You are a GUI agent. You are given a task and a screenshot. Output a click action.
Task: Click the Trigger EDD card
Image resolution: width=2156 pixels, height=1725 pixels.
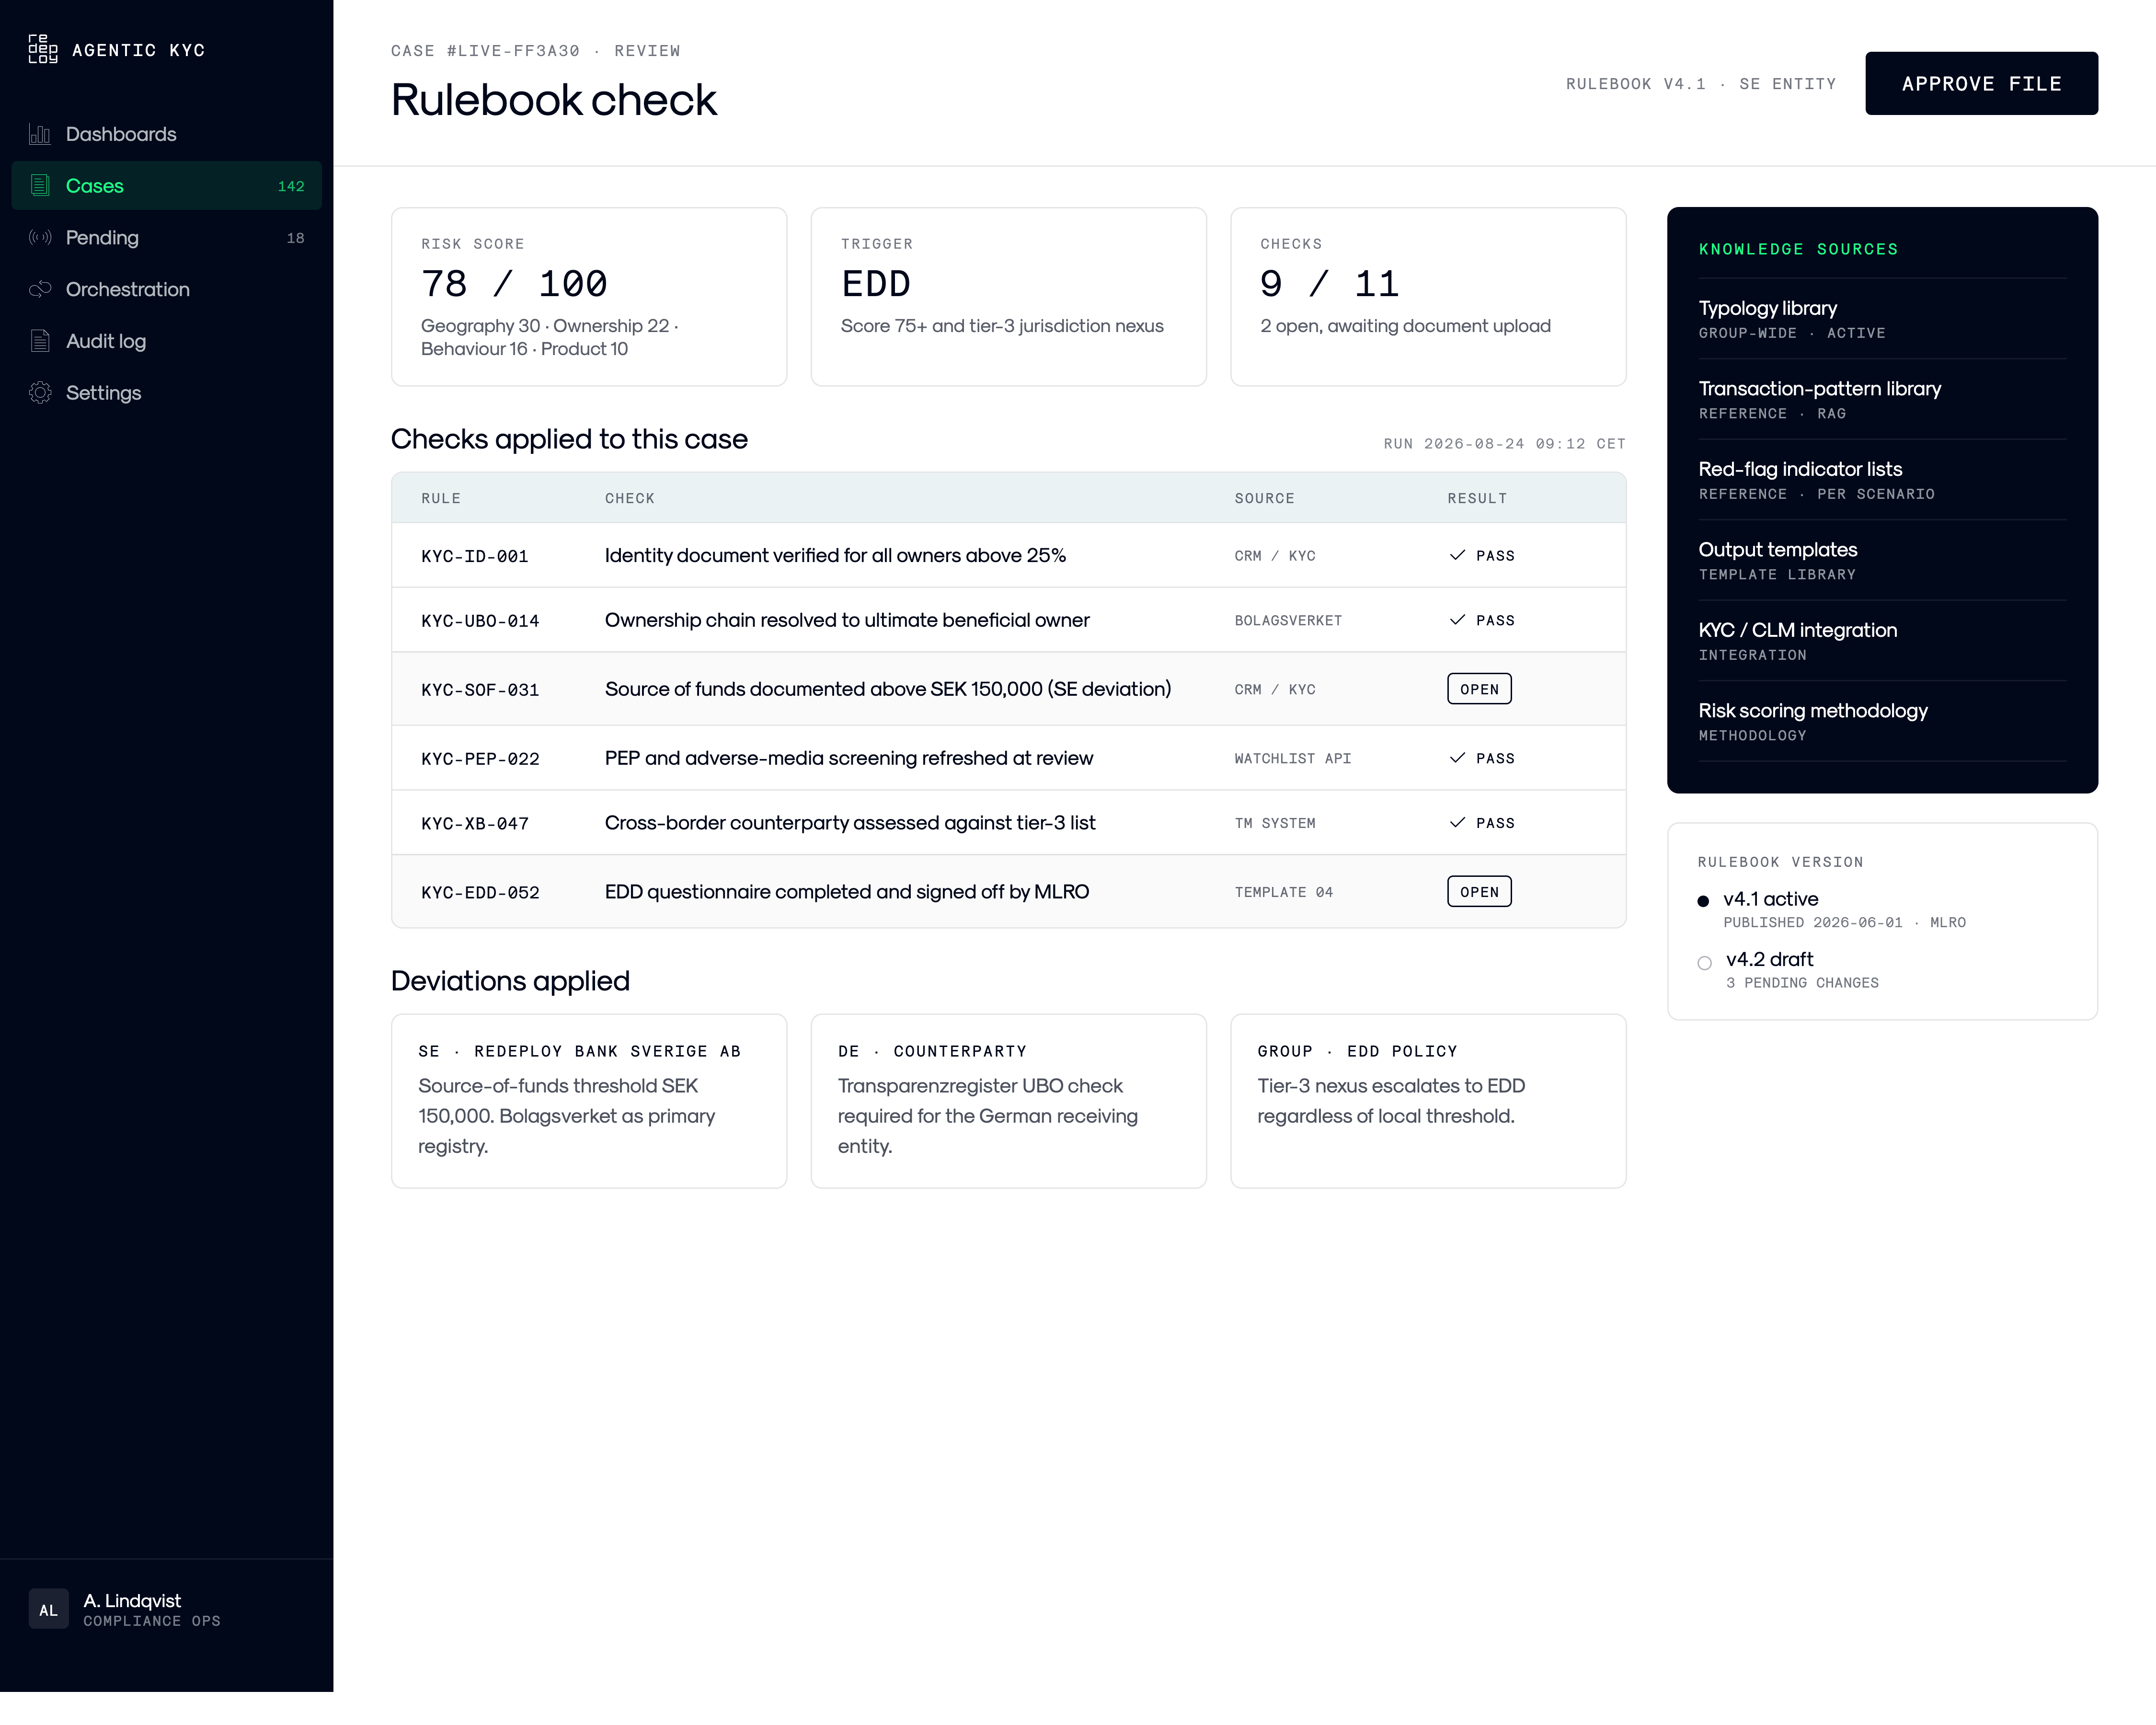coord(1008,297)
